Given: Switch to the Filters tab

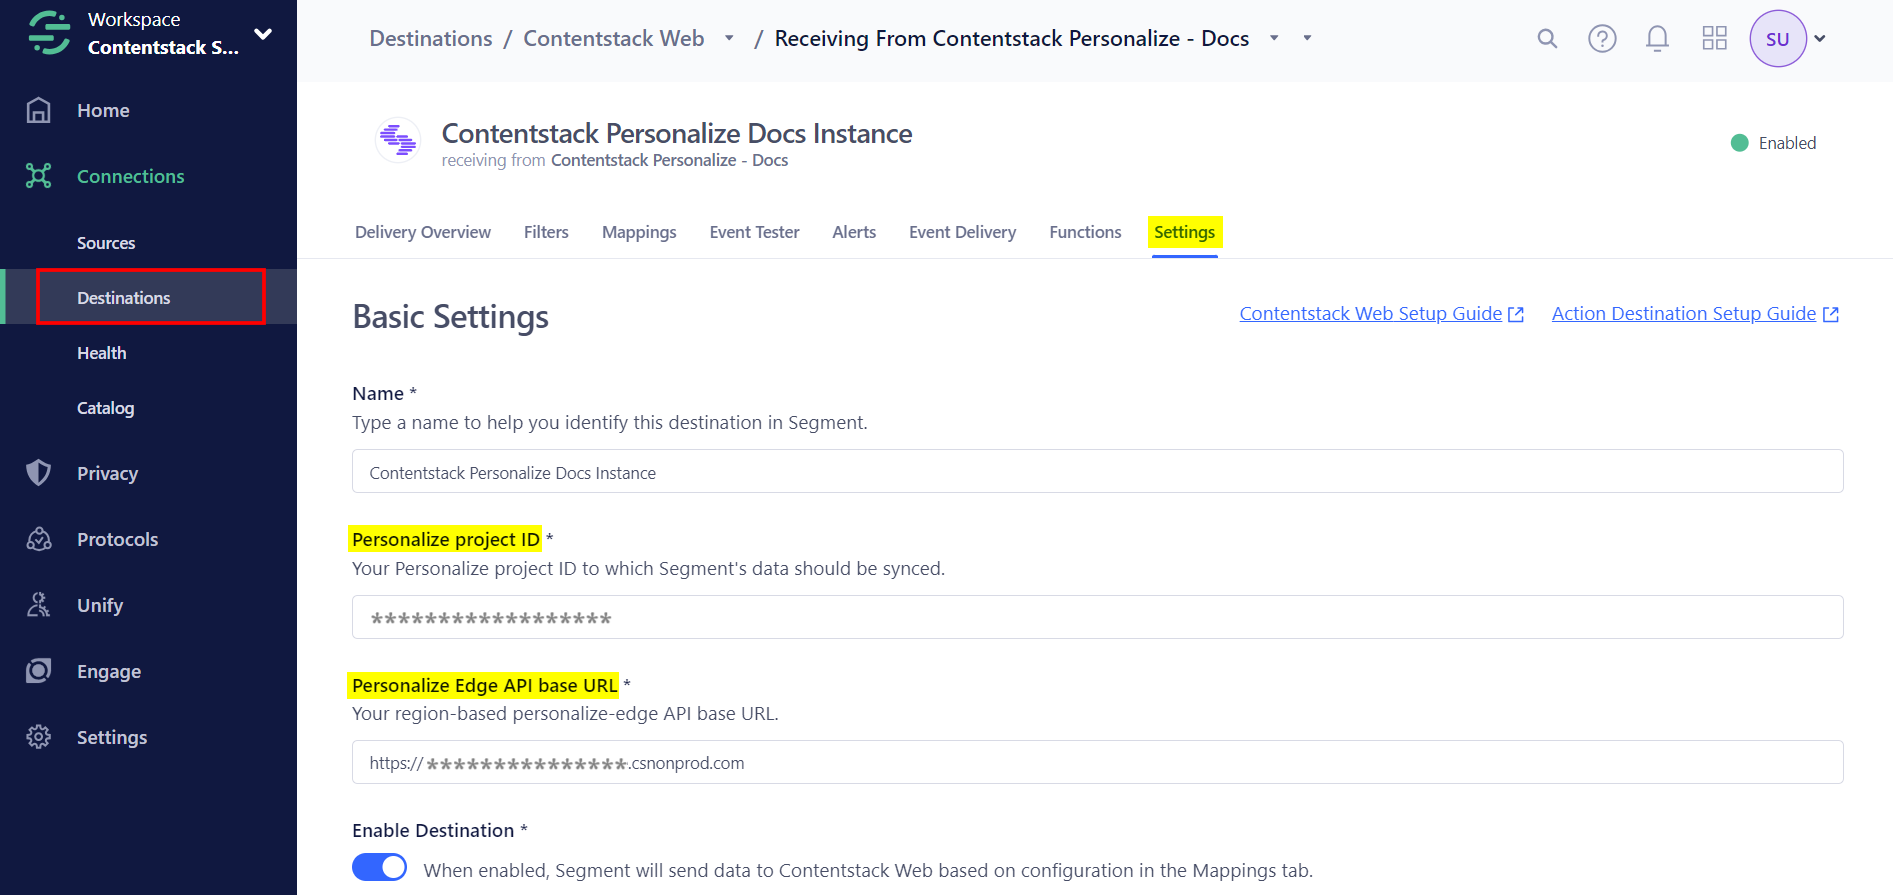Looking at the screenshot, I should [546, 232].
